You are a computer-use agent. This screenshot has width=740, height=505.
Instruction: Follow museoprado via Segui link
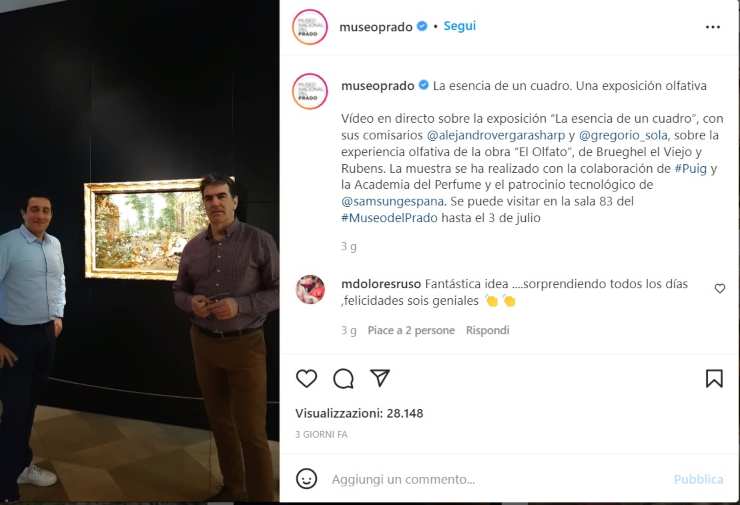(x=460, y=26)
